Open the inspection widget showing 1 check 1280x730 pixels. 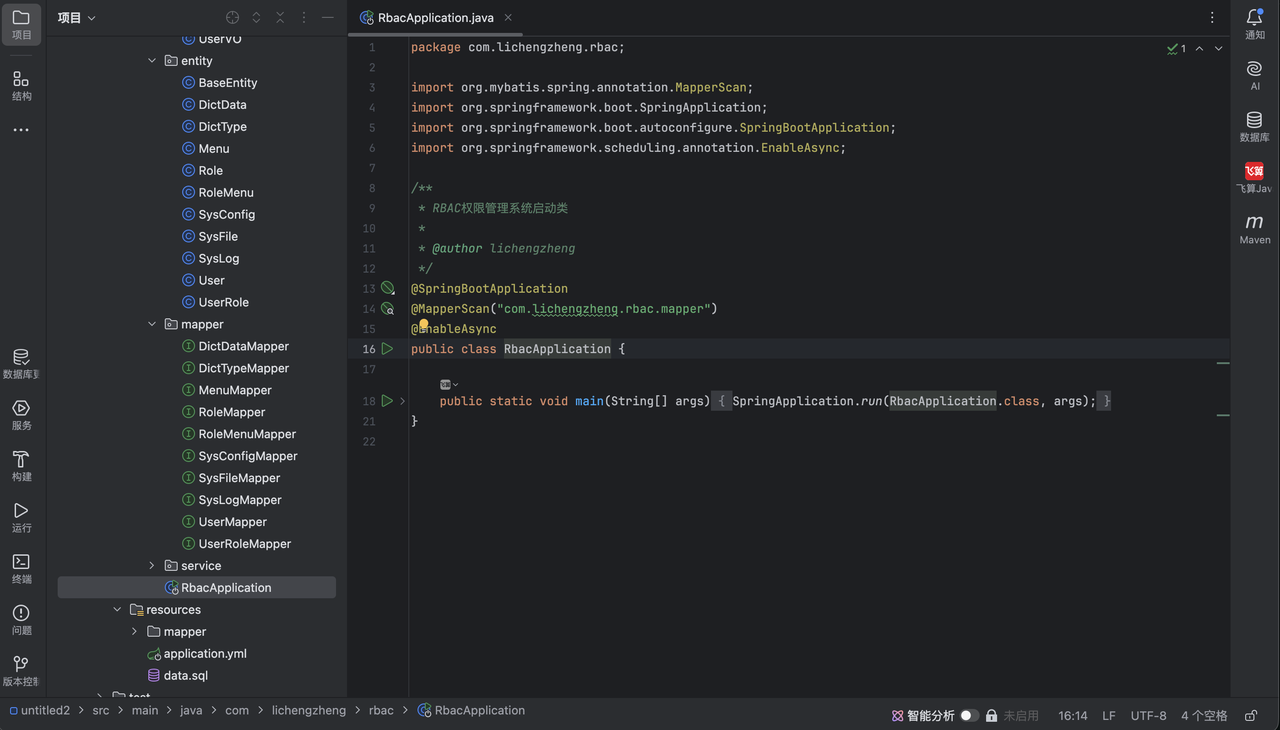click(x=1176, y=48)
